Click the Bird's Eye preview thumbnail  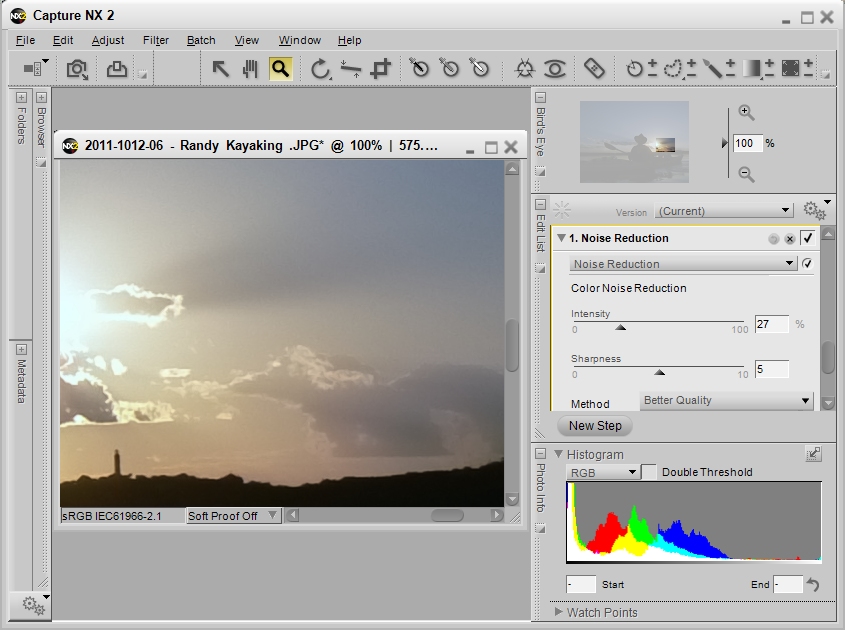pyautogui.click(x=633, y=140)
